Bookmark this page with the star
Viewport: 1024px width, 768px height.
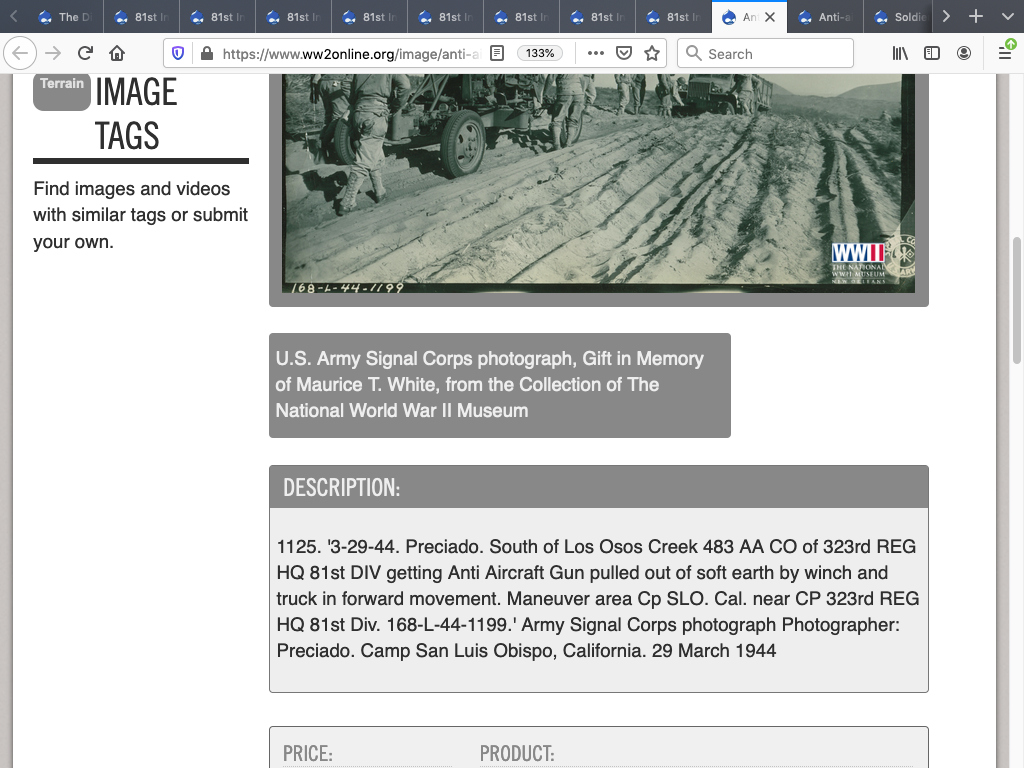652,53
